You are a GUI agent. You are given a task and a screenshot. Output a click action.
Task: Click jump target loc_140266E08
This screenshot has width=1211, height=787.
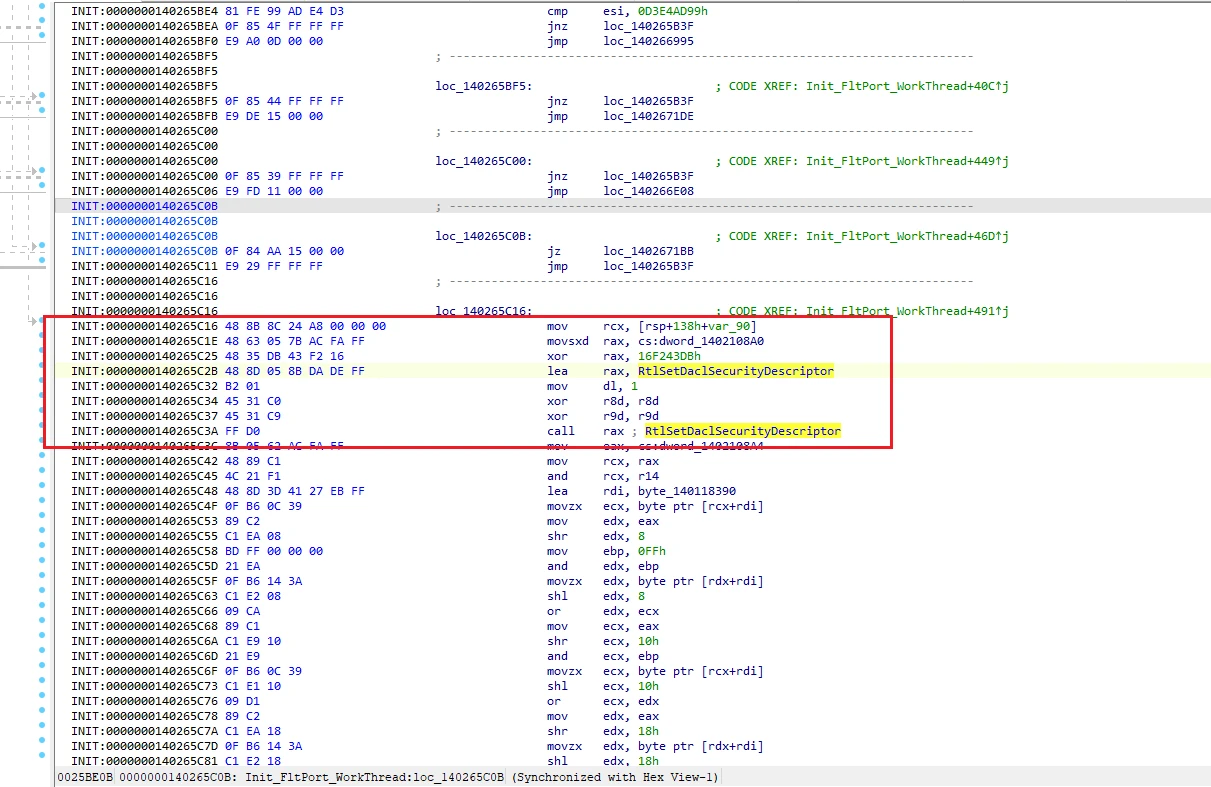pos(648,191)
